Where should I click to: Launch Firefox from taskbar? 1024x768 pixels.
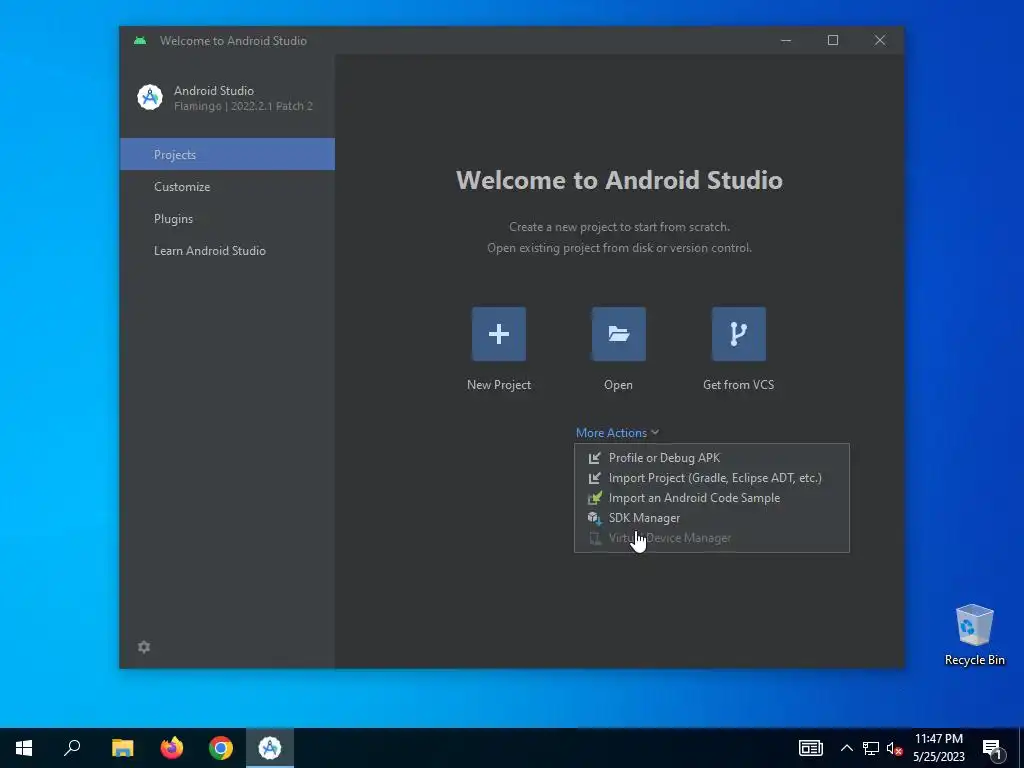click(172, 748)
